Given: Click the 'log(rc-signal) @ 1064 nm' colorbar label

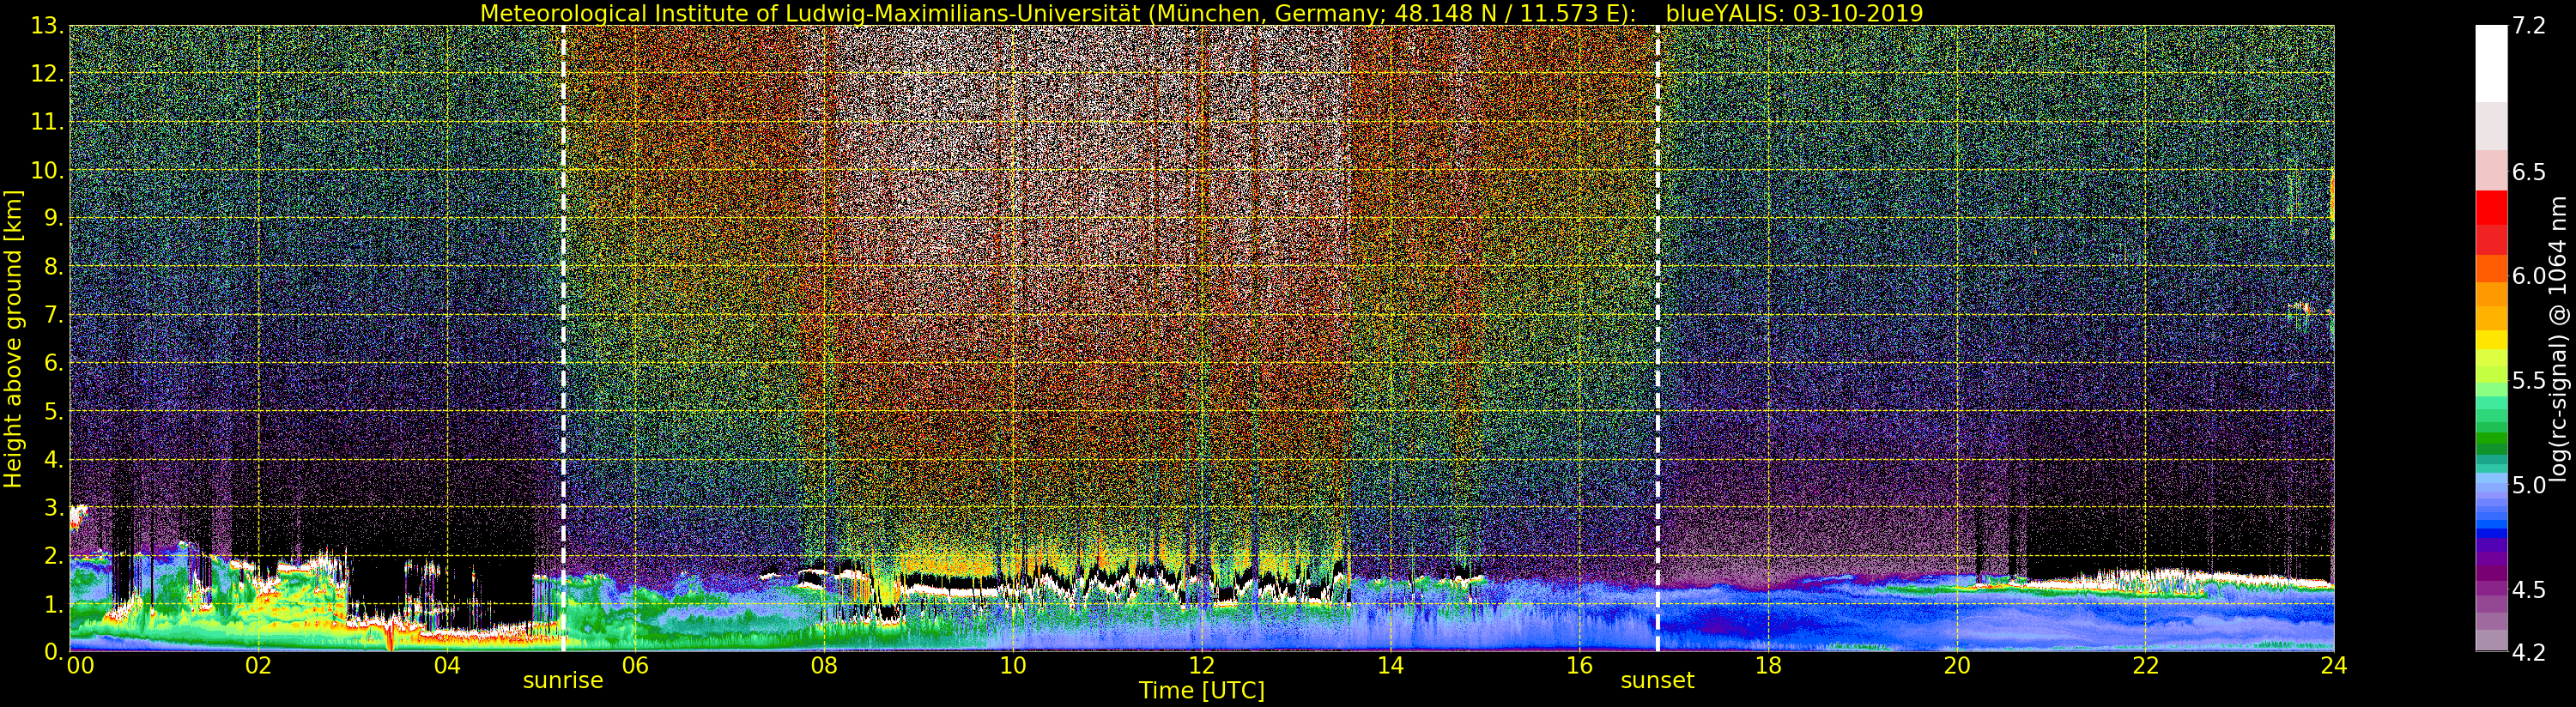Looking at the screenshot, I should coord(2560,338).
